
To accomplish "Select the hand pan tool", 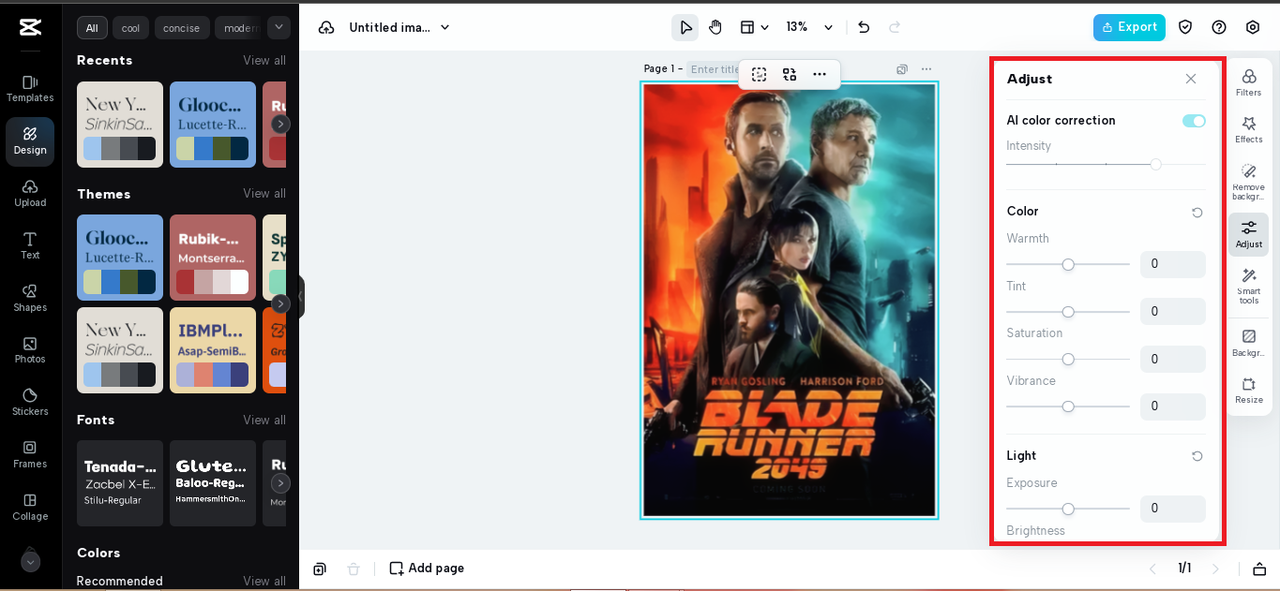I will [x=716, y=27].
